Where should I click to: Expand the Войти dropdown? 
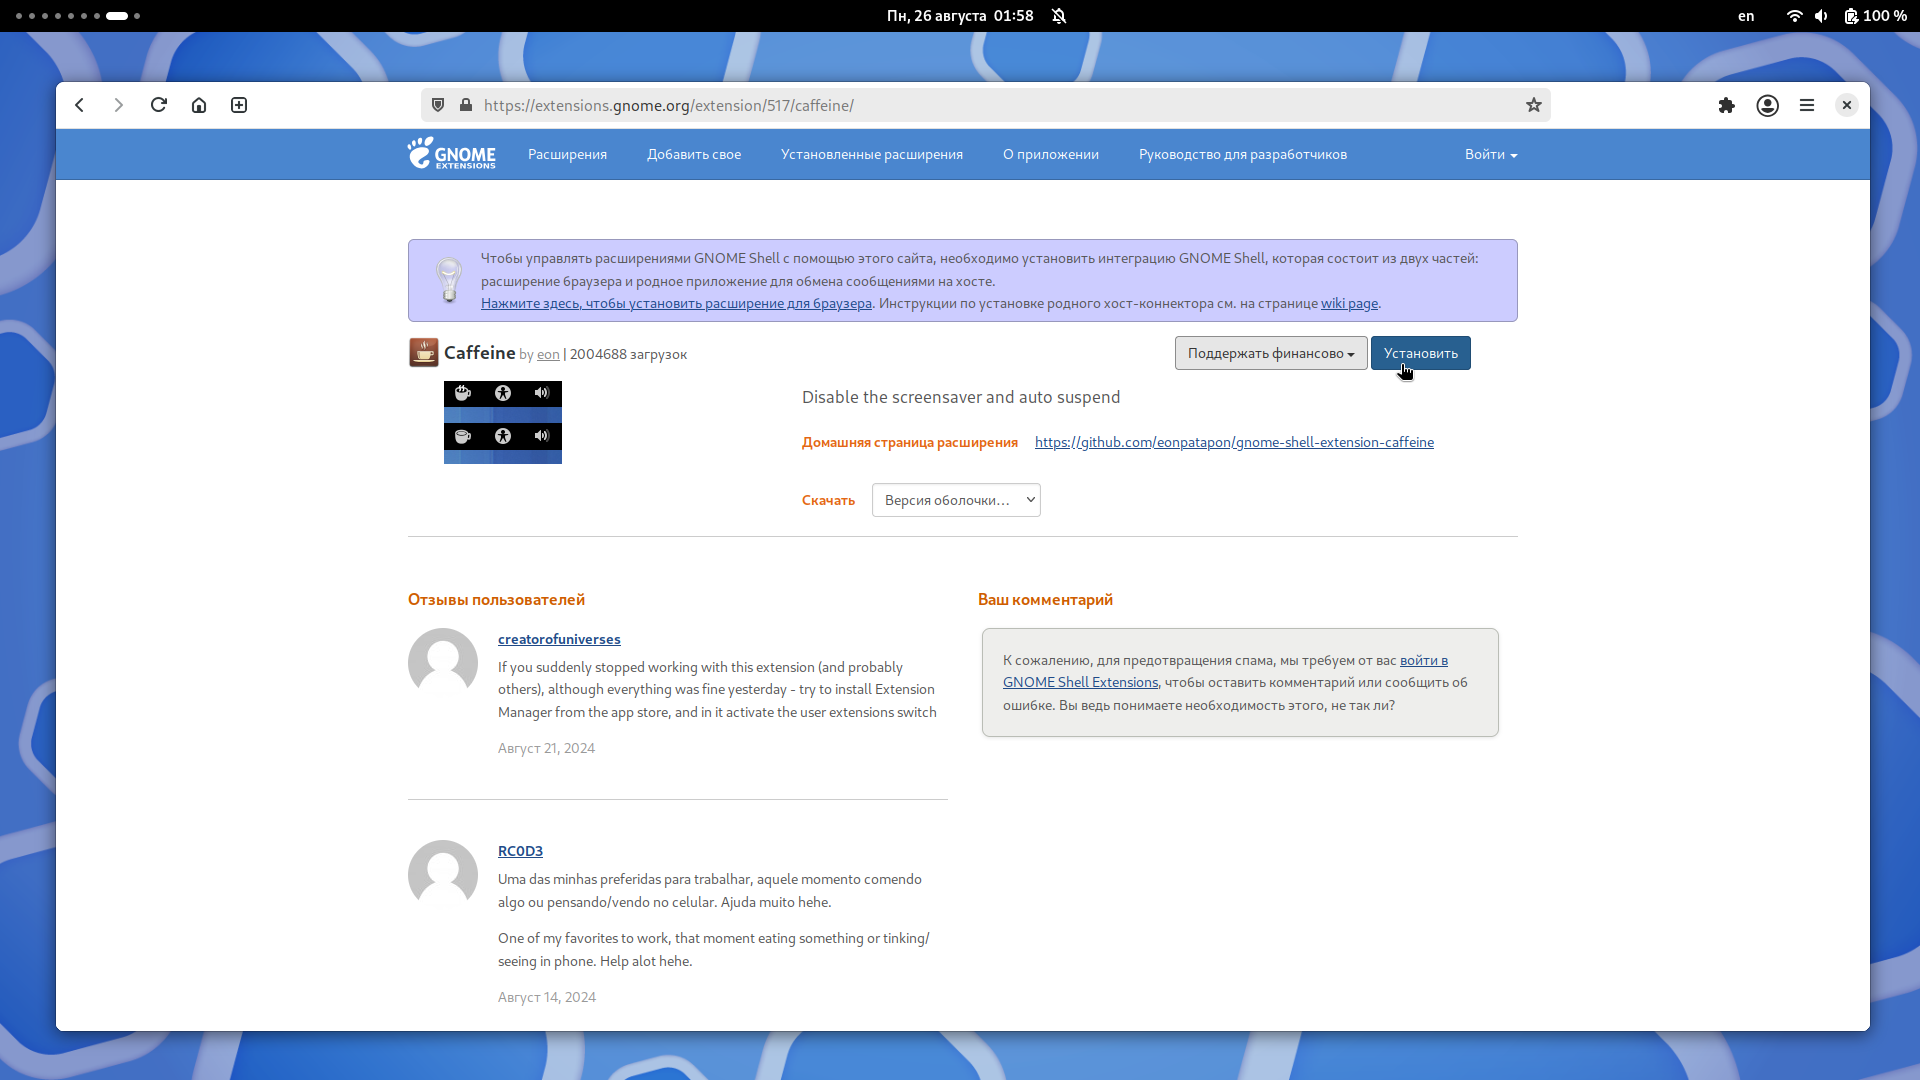1491,154
